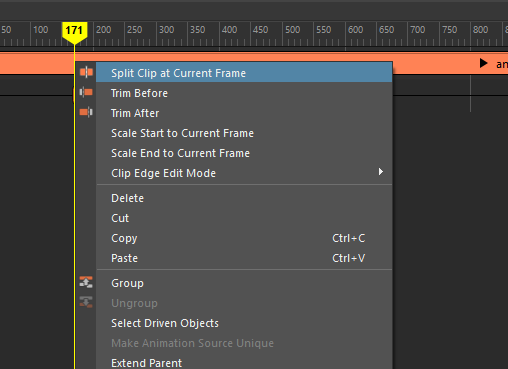Screen dimensions: 508x369
Task: Click the Group icon
Action: coord(86,282)
